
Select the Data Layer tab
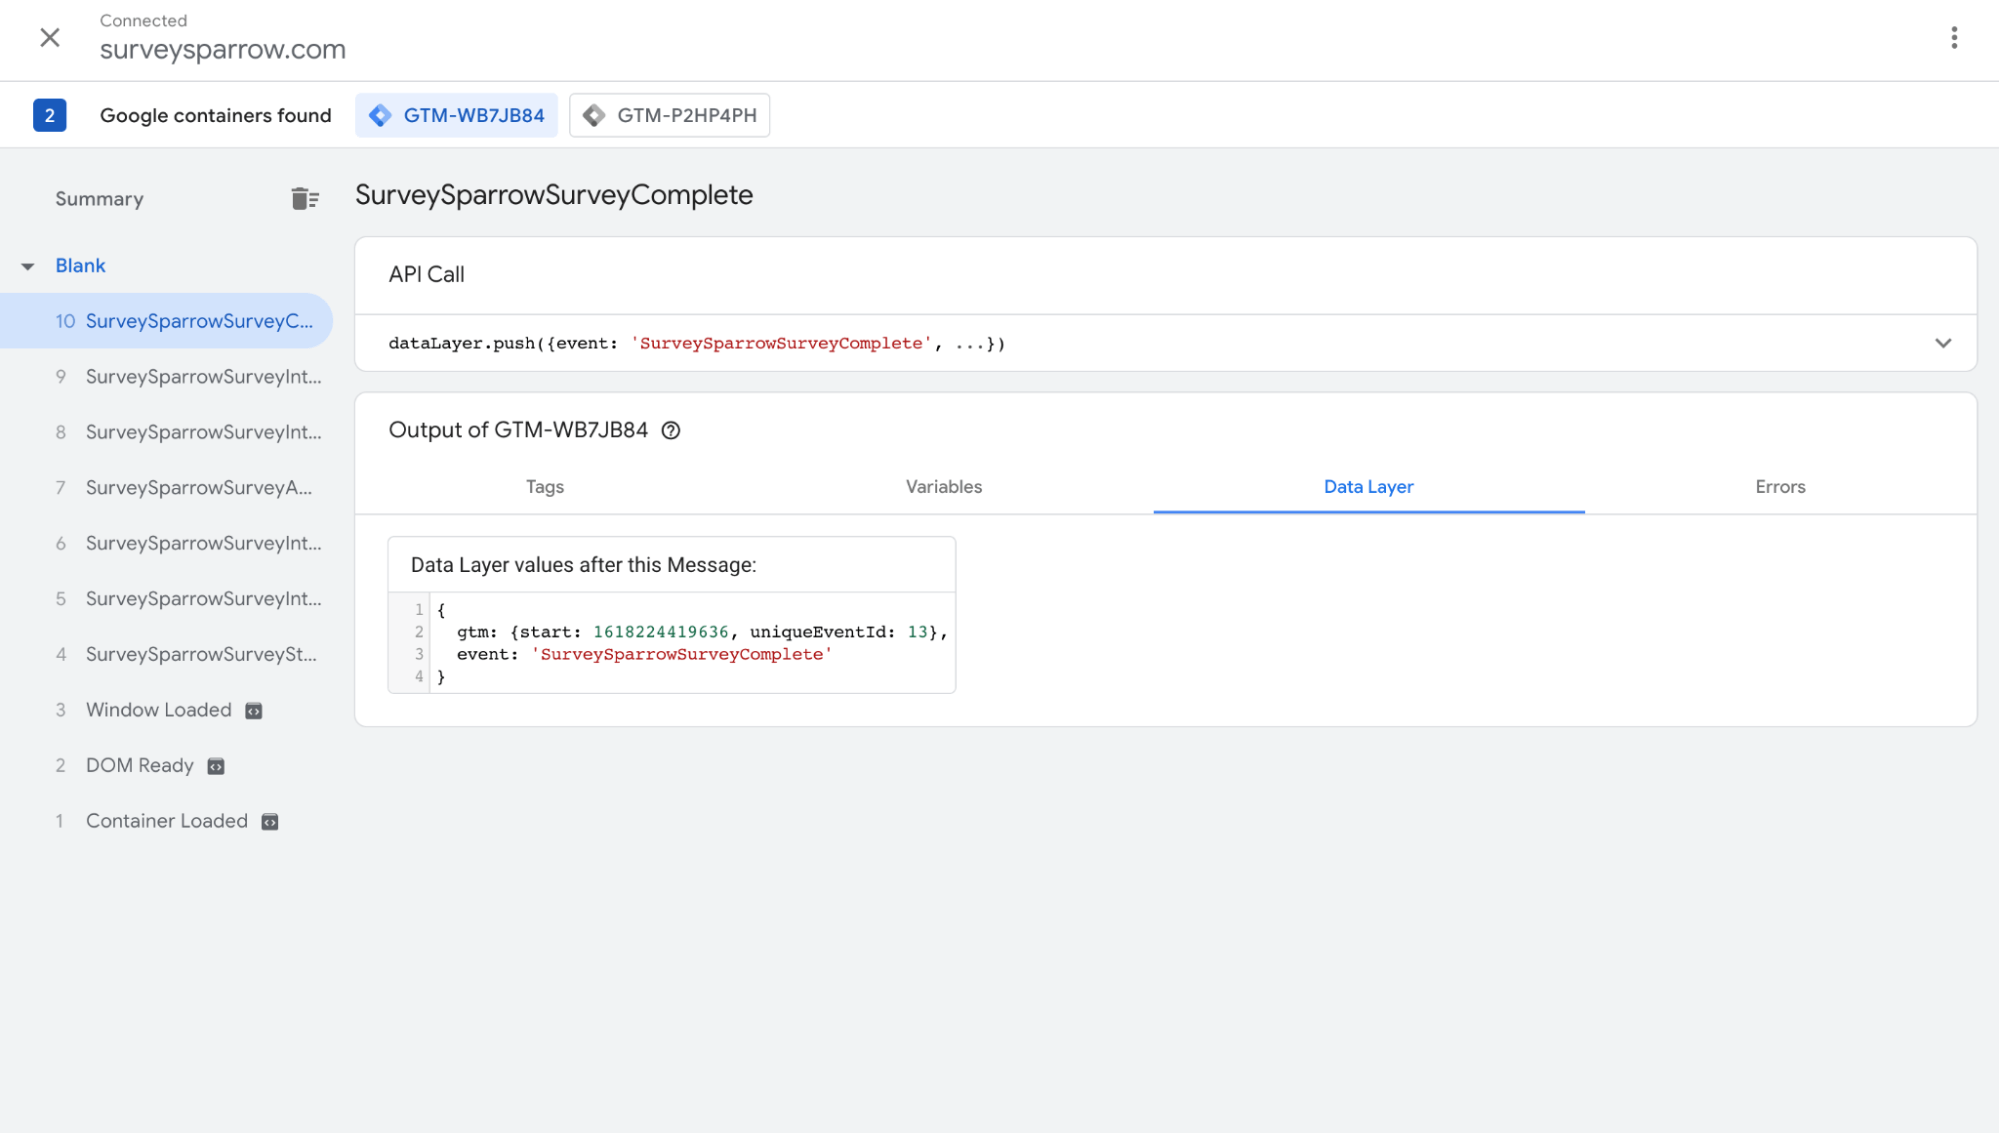click(x=1367, y=487)
